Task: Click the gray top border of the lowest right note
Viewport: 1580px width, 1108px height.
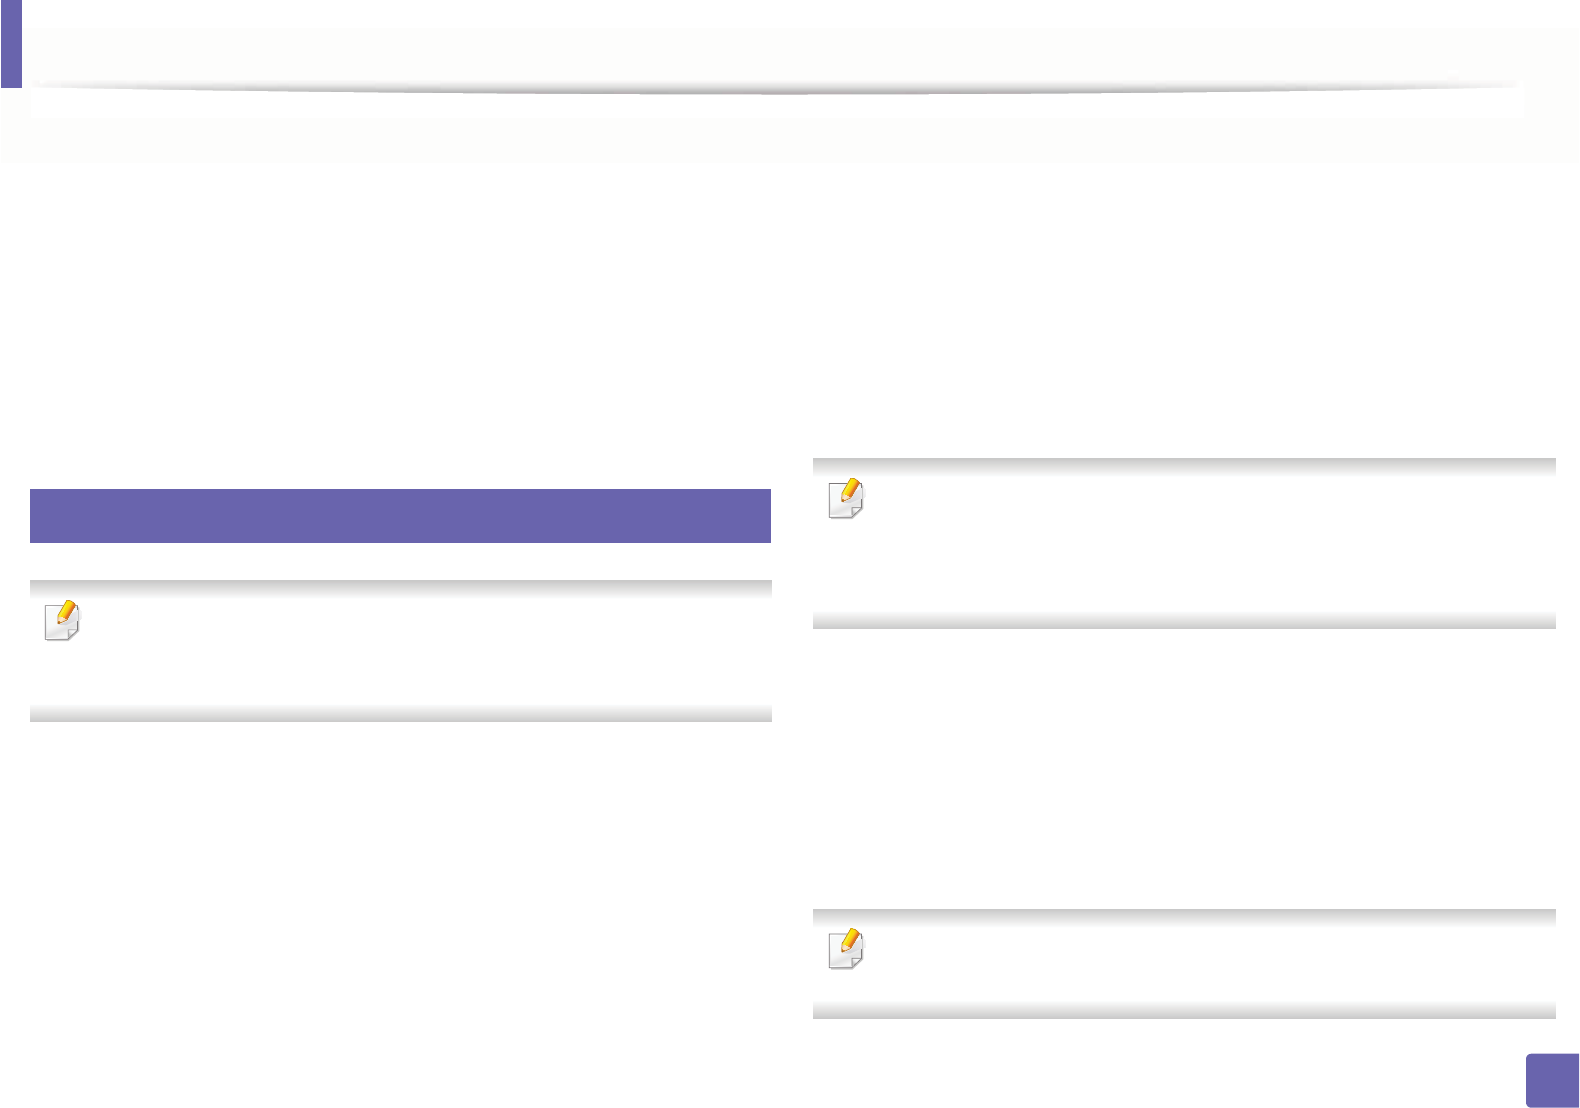Action: tap(1184, 916)
